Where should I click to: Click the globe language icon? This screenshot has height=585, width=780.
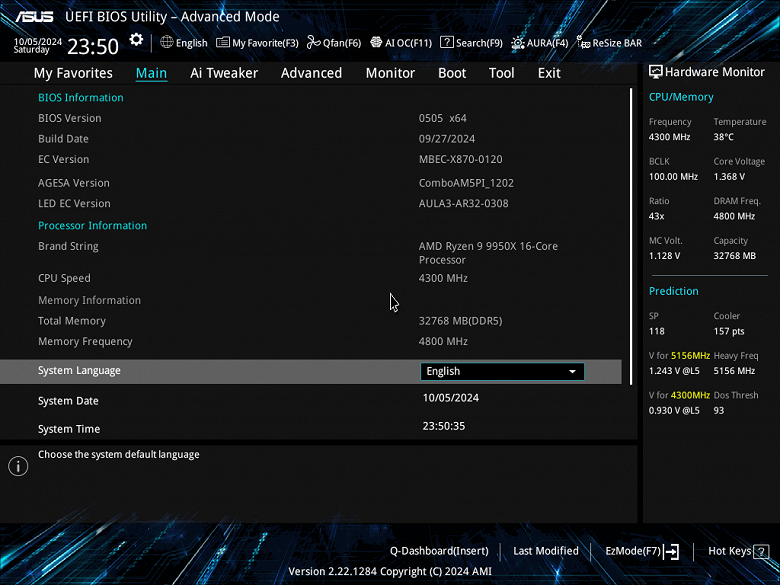click(x=167, y=42)
